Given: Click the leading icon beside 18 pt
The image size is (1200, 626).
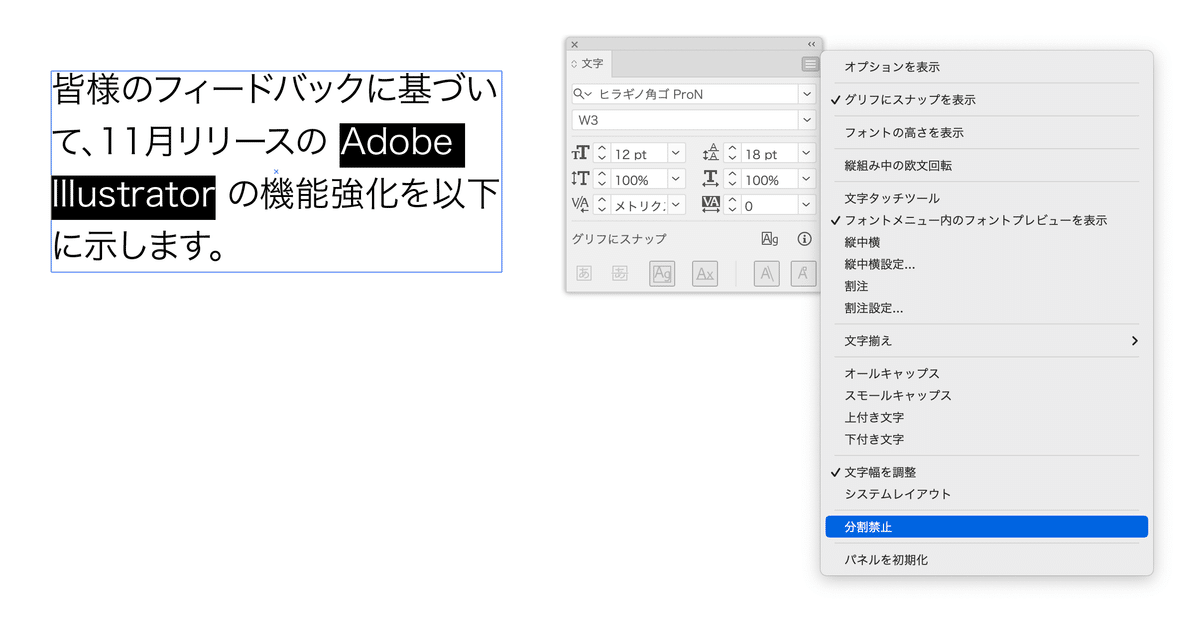Looking at the screenshot, I should 711,153.
